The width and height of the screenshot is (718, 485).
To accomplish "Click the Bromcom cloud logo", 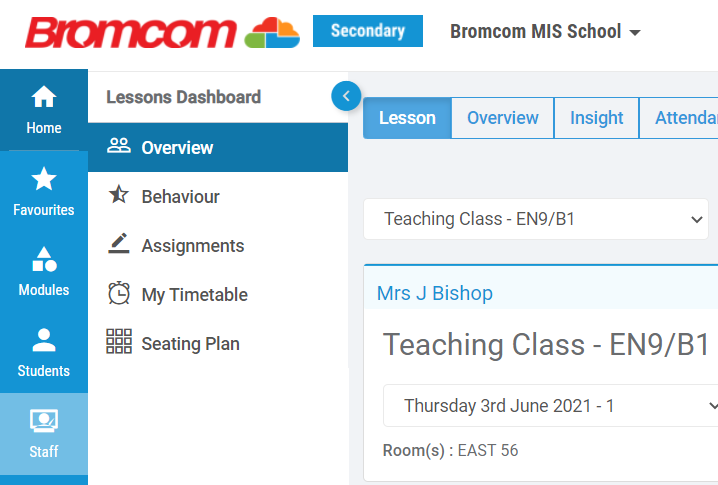I will pyautogui.click(x=272, y=33).
